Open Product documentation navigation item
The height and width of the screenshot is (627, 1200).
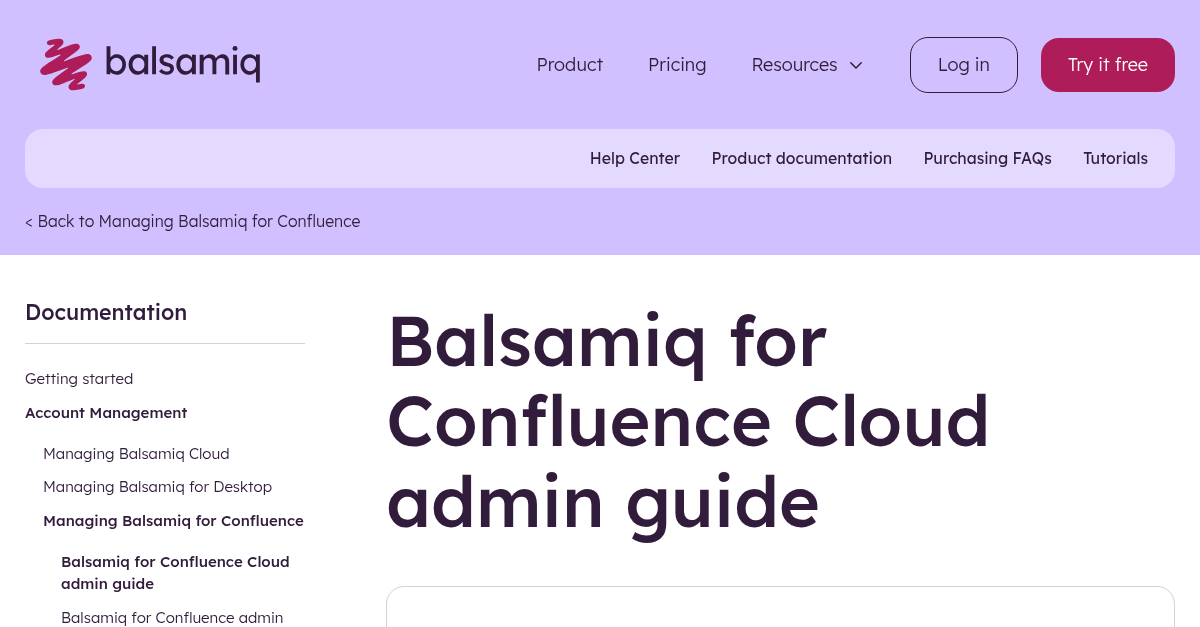[x=801, y=158]
